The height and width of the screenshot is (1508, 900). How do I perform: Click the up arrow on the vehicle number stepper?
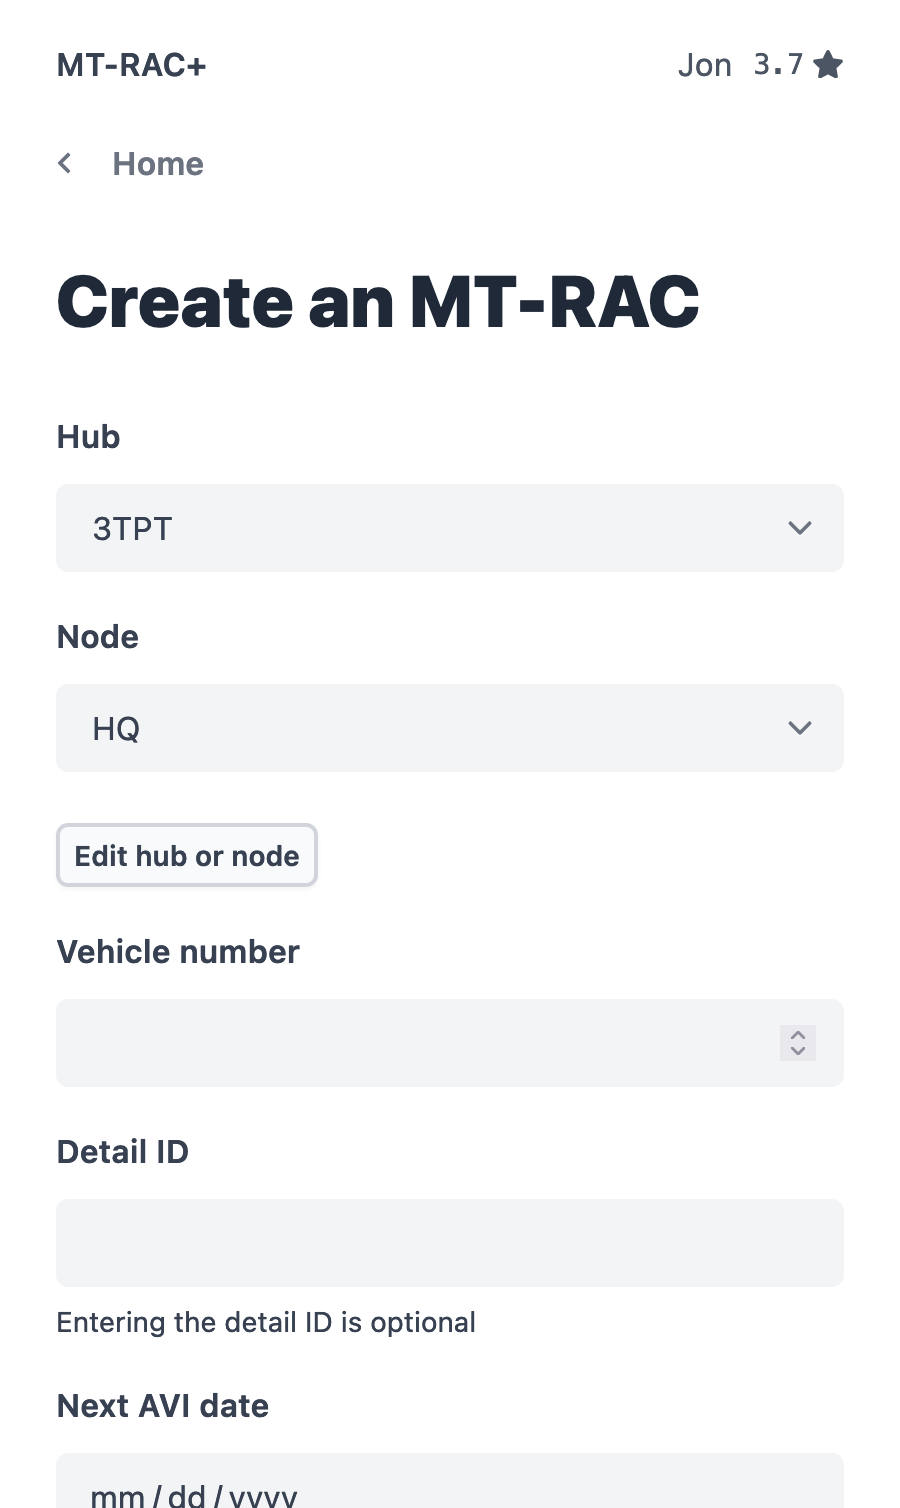797,1036
